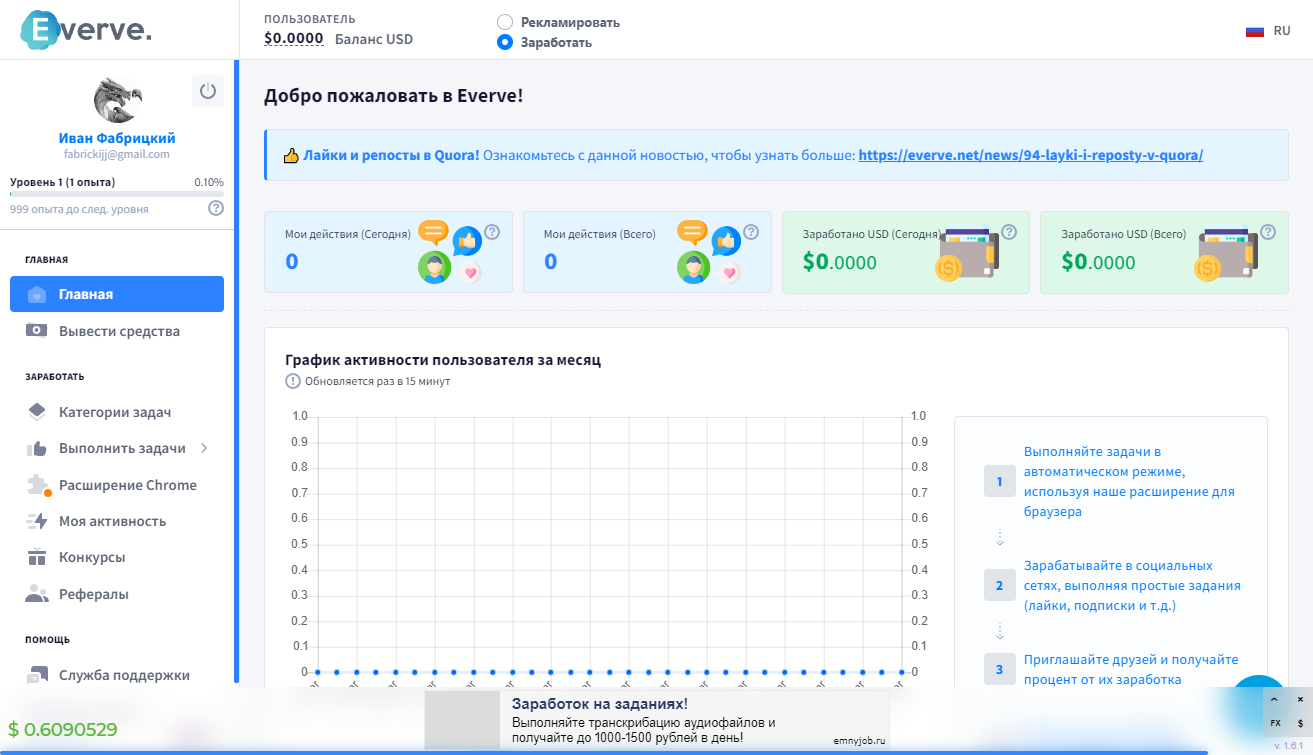Go to Вывести средства
The width and height of the screenshot is (1313, 755).
pyautogui.click(x=117, y=331)
